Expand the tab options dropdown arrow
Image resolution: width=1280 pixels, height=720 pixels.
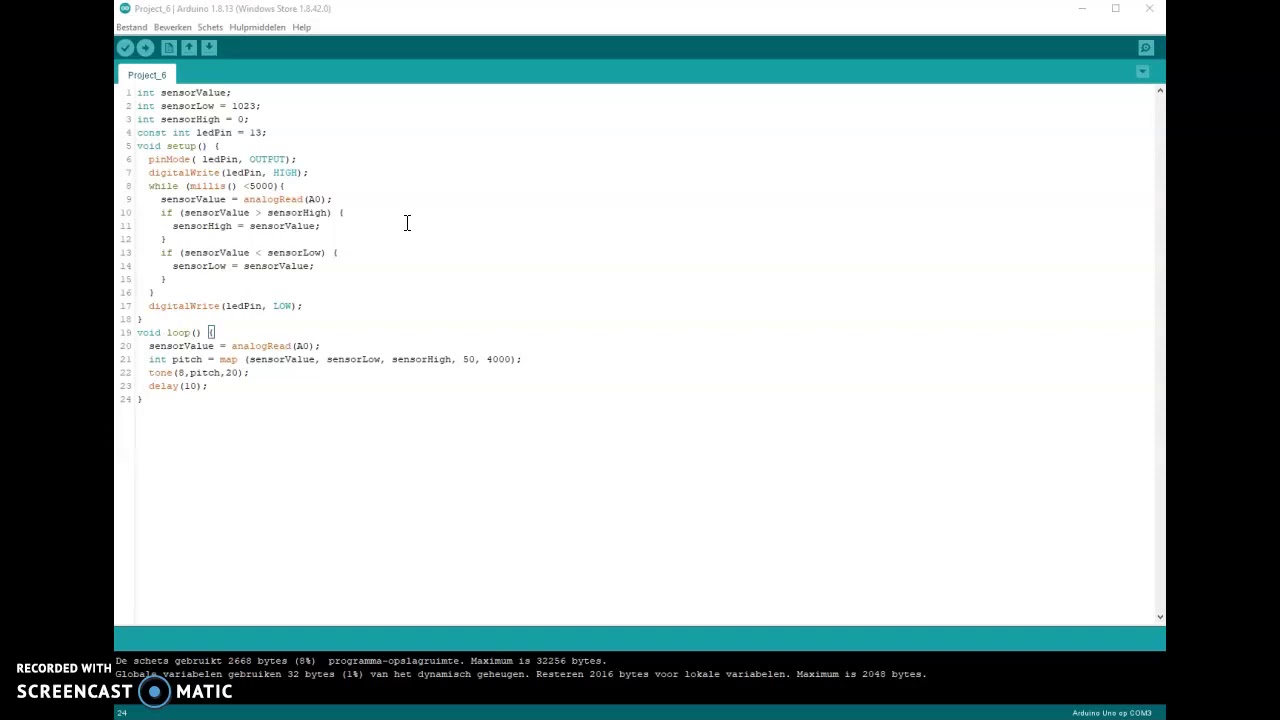pos(1143,72)
